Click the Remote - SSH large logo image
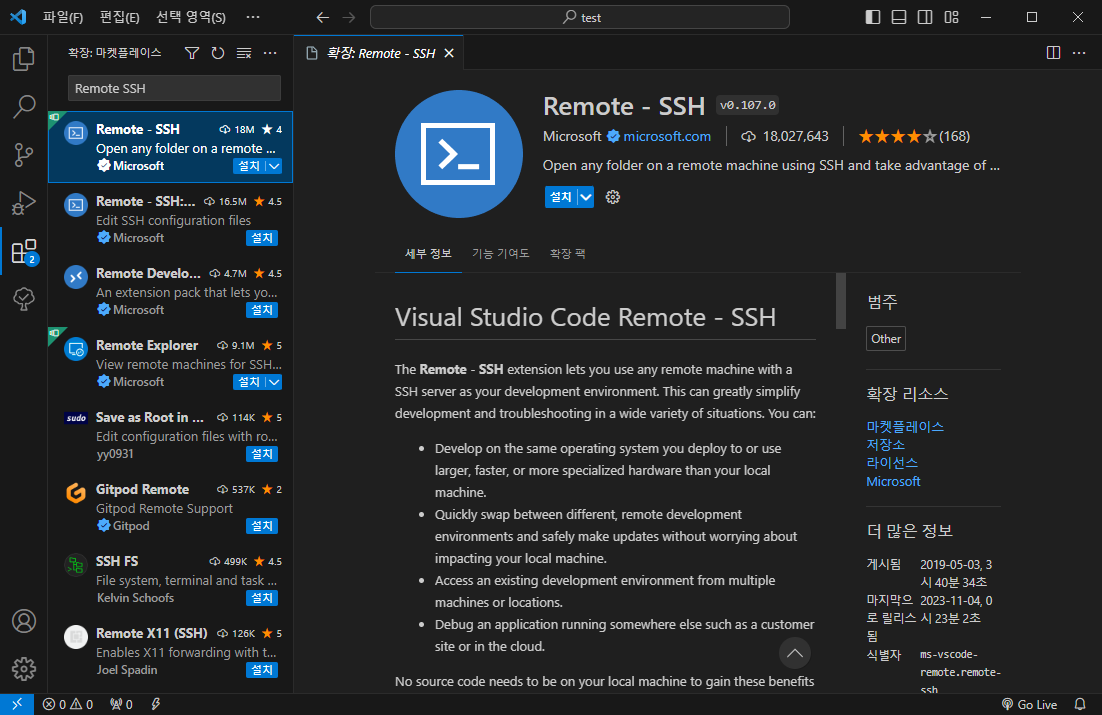Screen dimensions: 1102x715 pyautogui.click(x=458, y=154)
